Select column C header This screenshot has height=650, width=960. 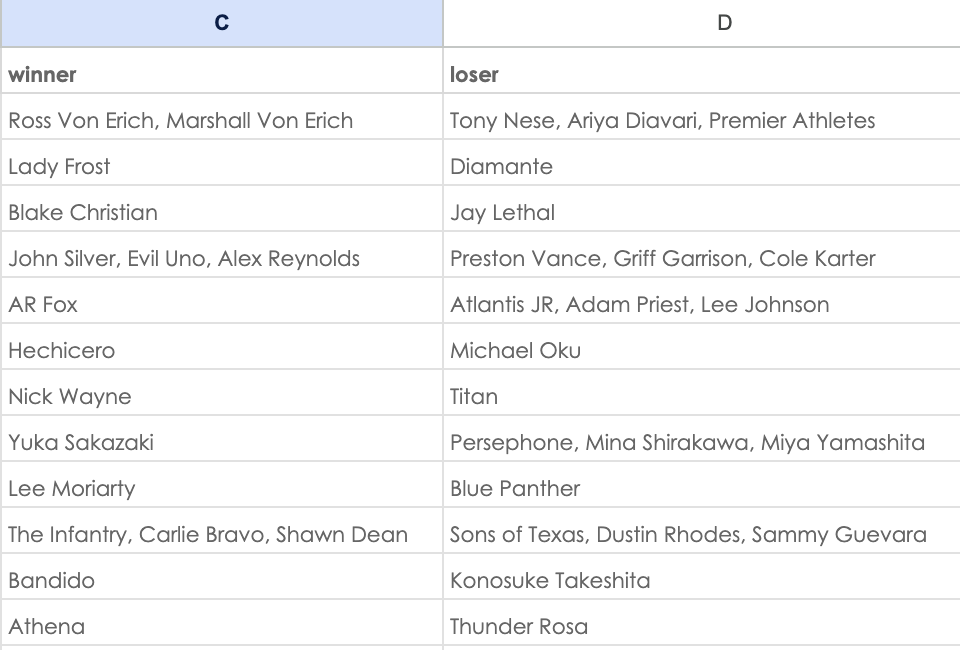point(222,23)
